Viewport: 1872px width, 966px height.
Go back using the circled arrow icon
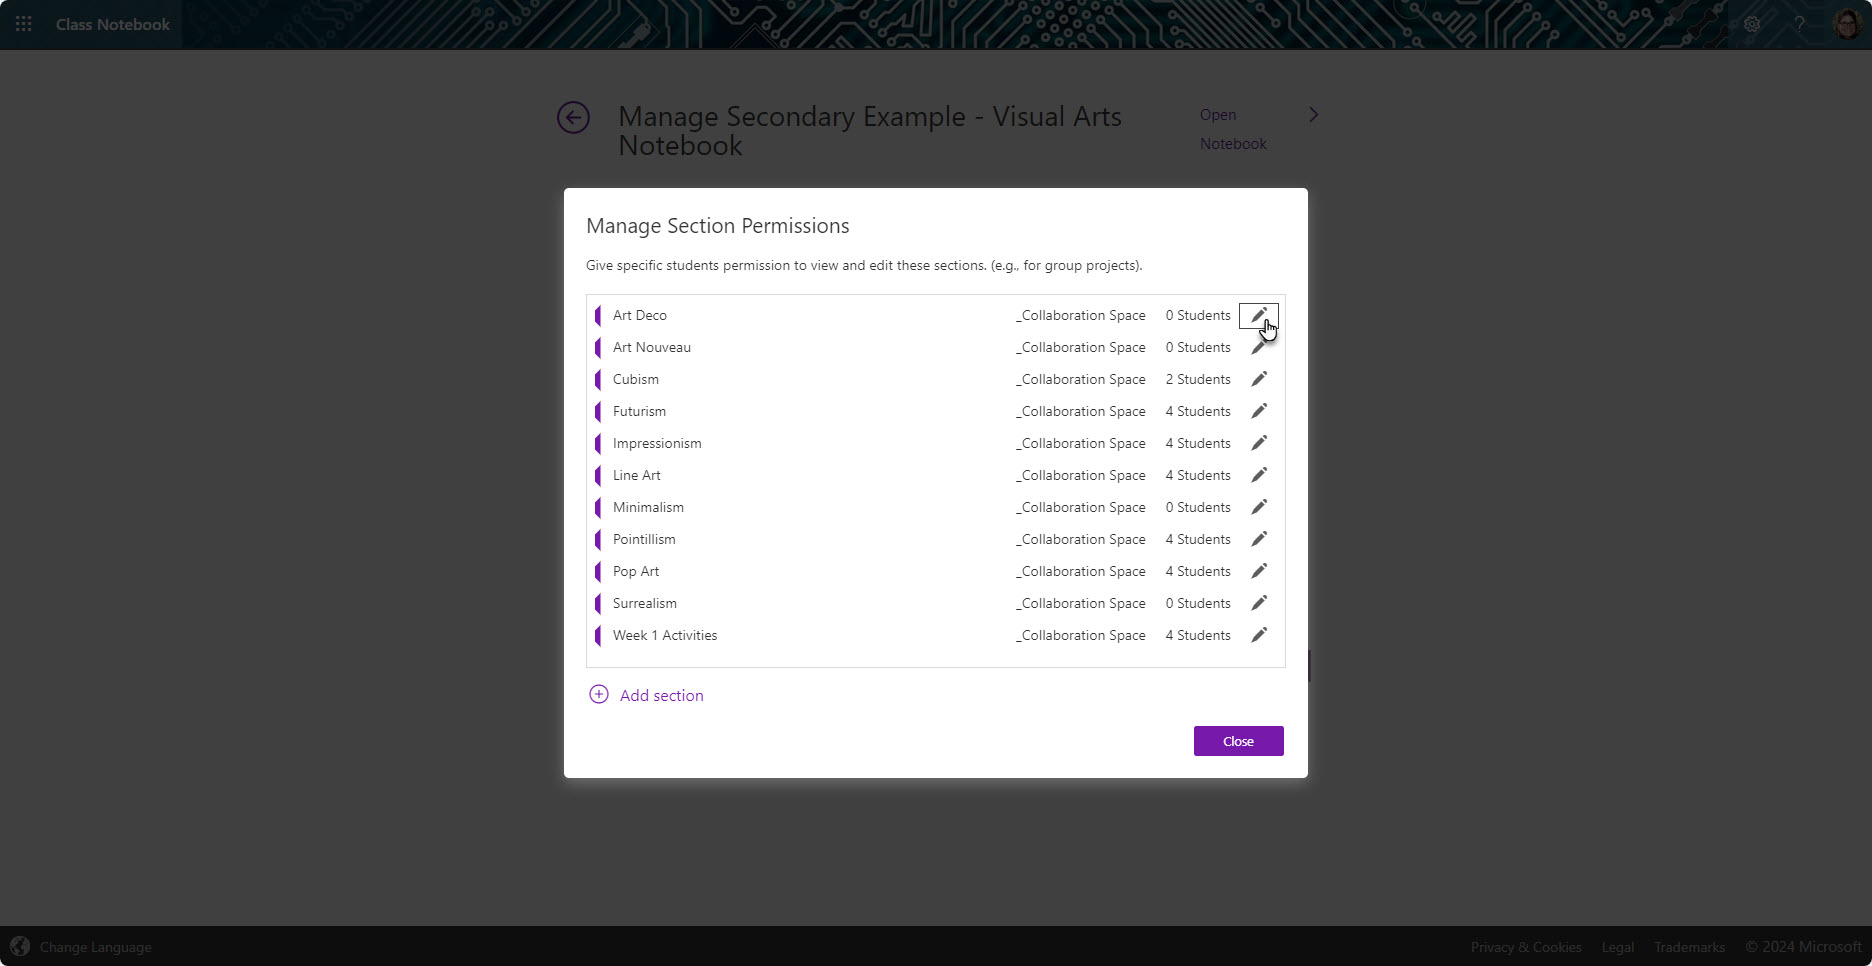click(573, 118)
